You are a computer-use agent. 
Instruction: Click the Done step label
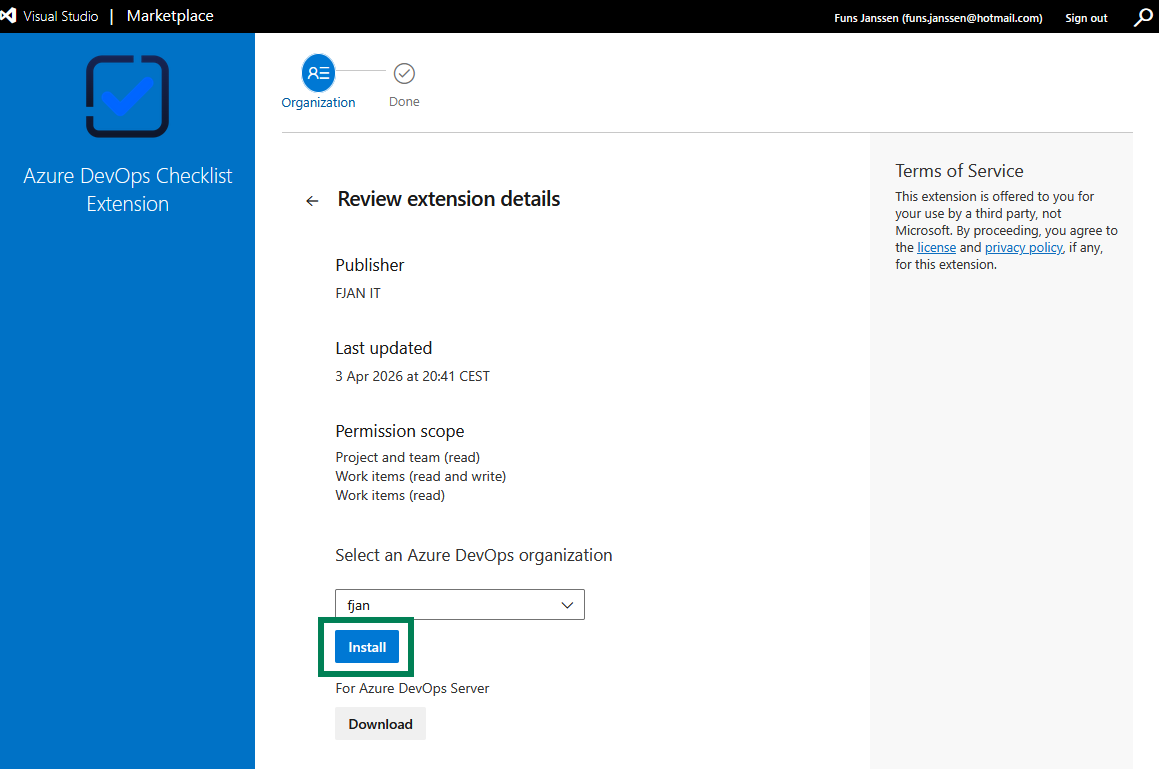pyautogui.click(x=404, y=101)
